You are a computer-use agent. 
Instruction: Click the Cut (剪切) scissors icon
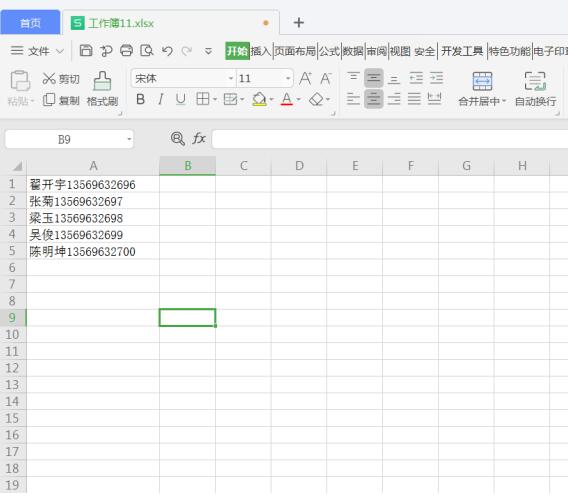click(x=49, y=79)
